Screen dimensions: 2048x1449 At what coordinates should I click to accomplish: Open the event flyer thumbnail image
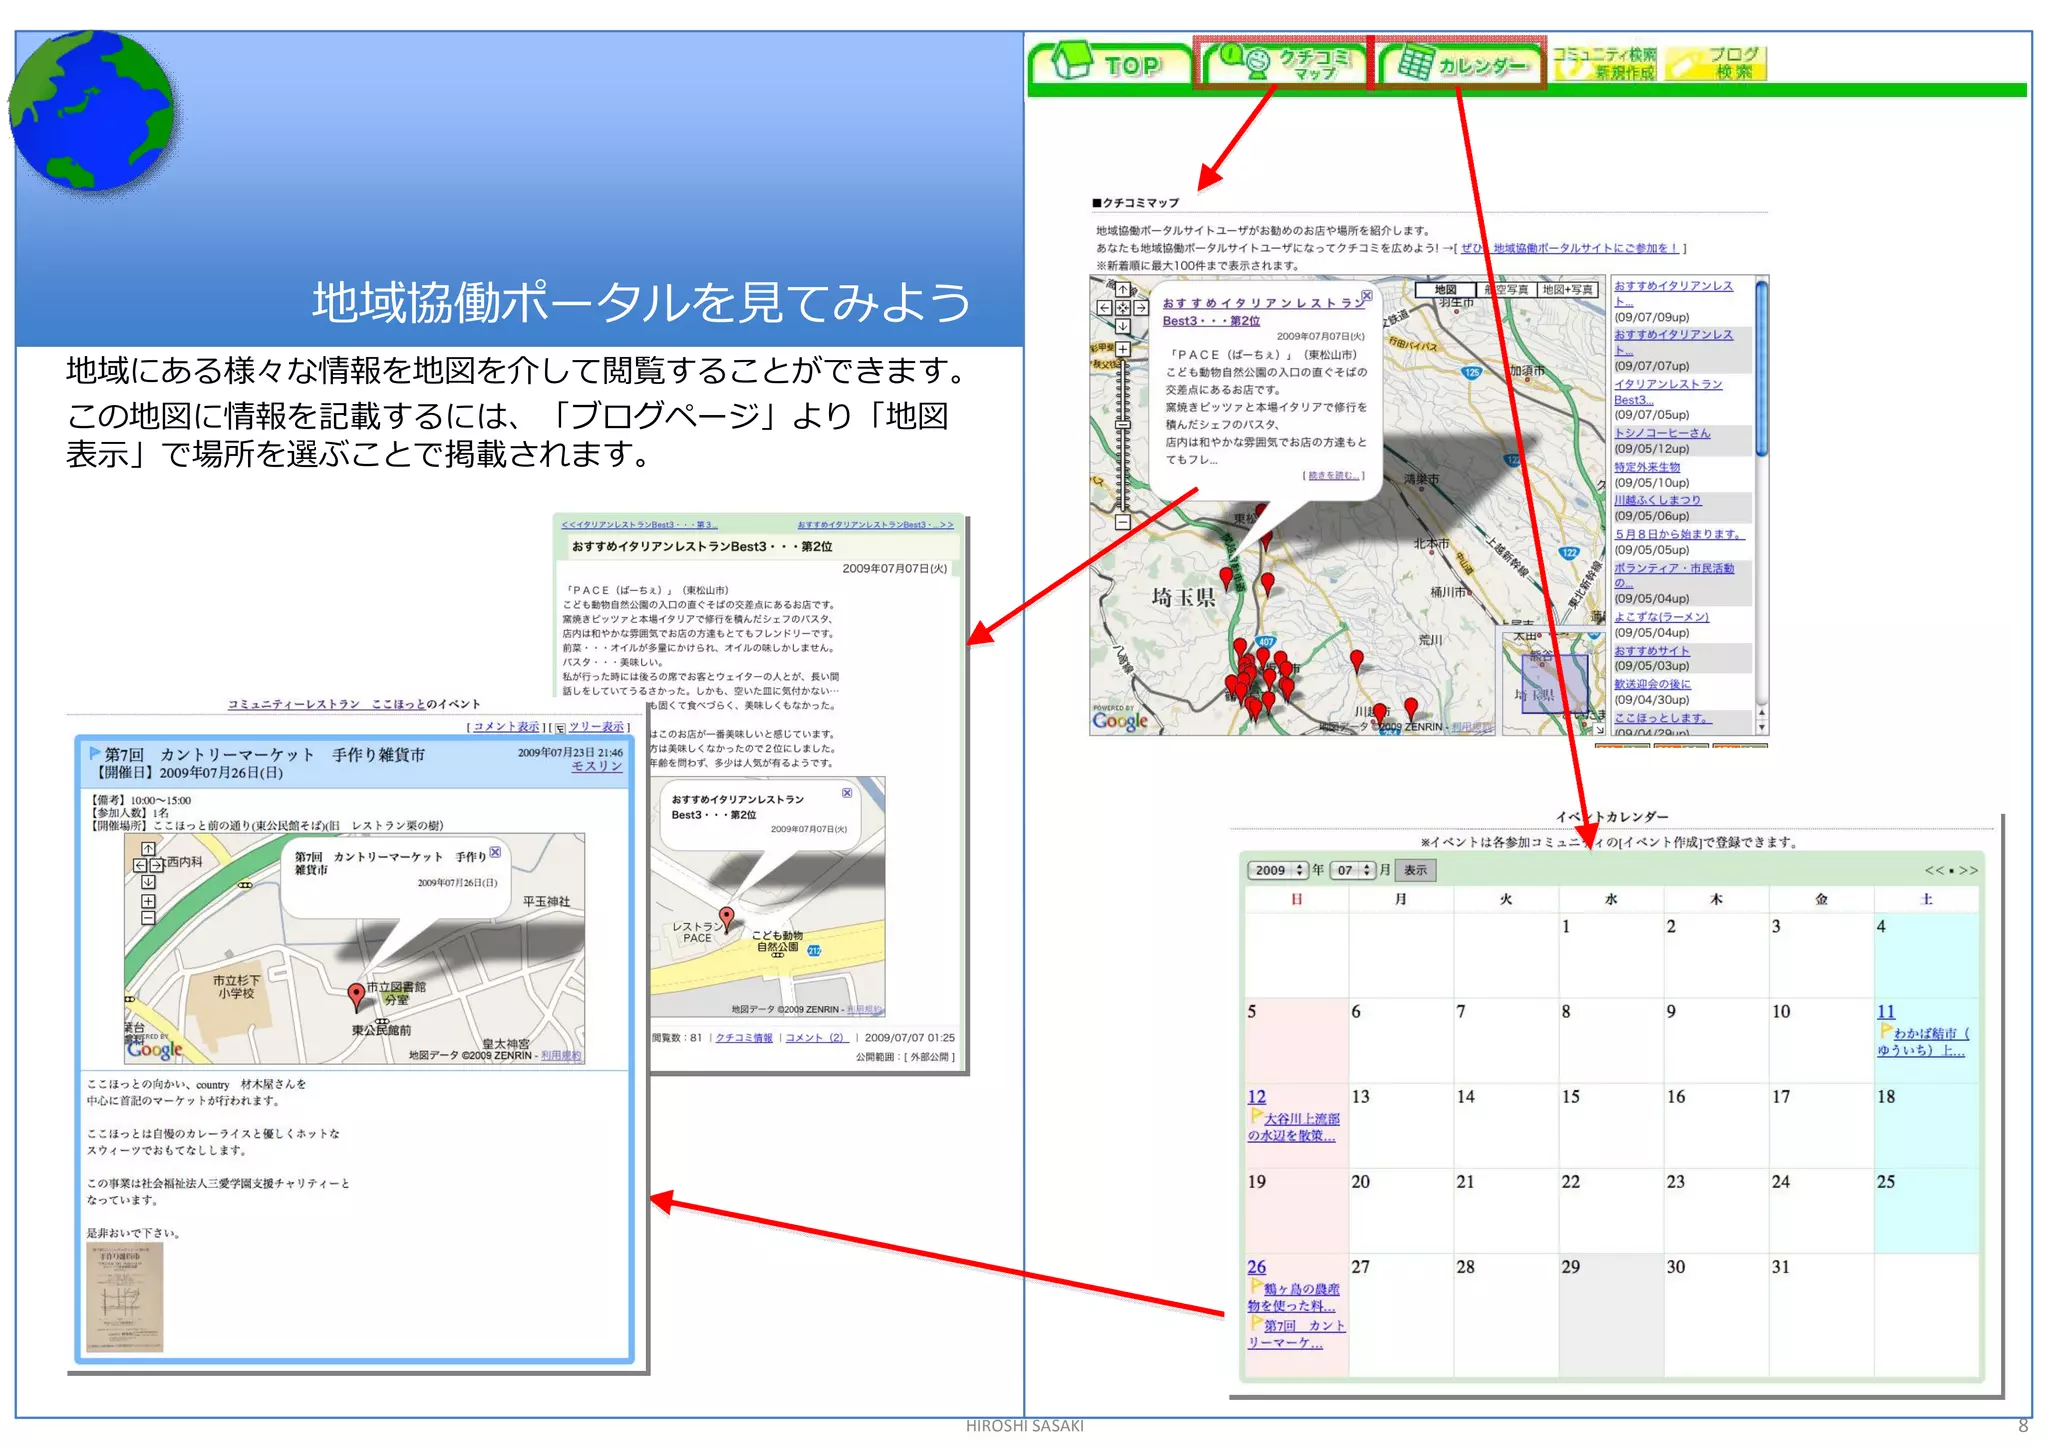pyautogui.click(x=126, y=1297)
